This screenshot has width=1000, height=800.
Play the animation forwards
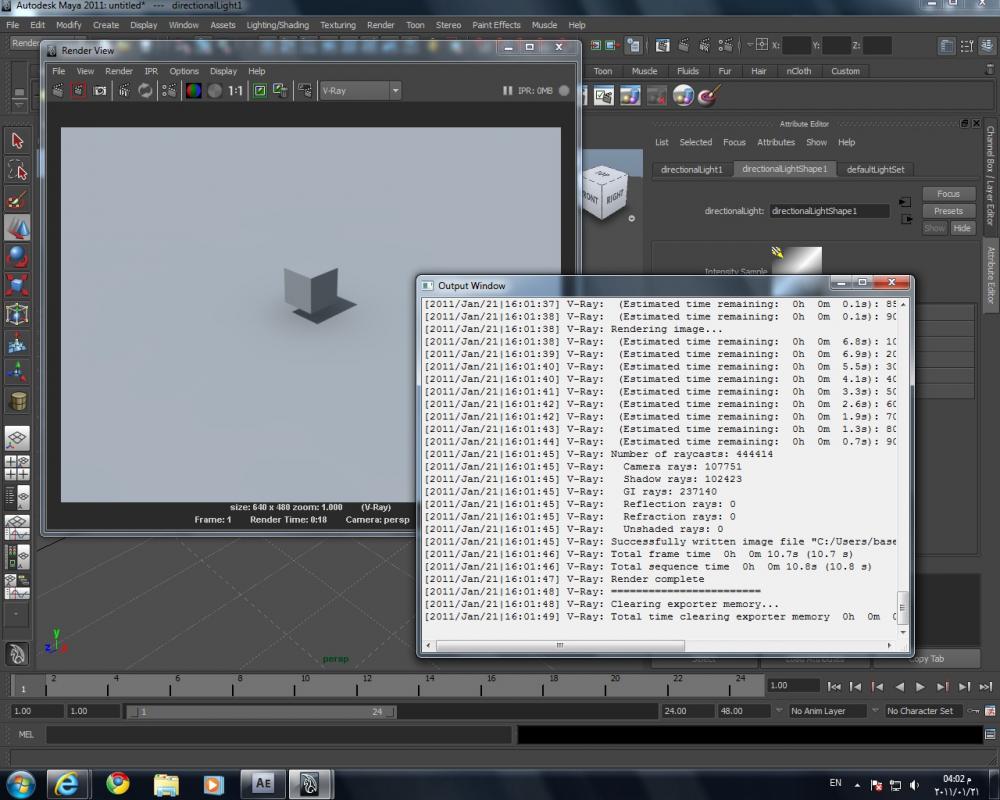(x=920, y=686)
